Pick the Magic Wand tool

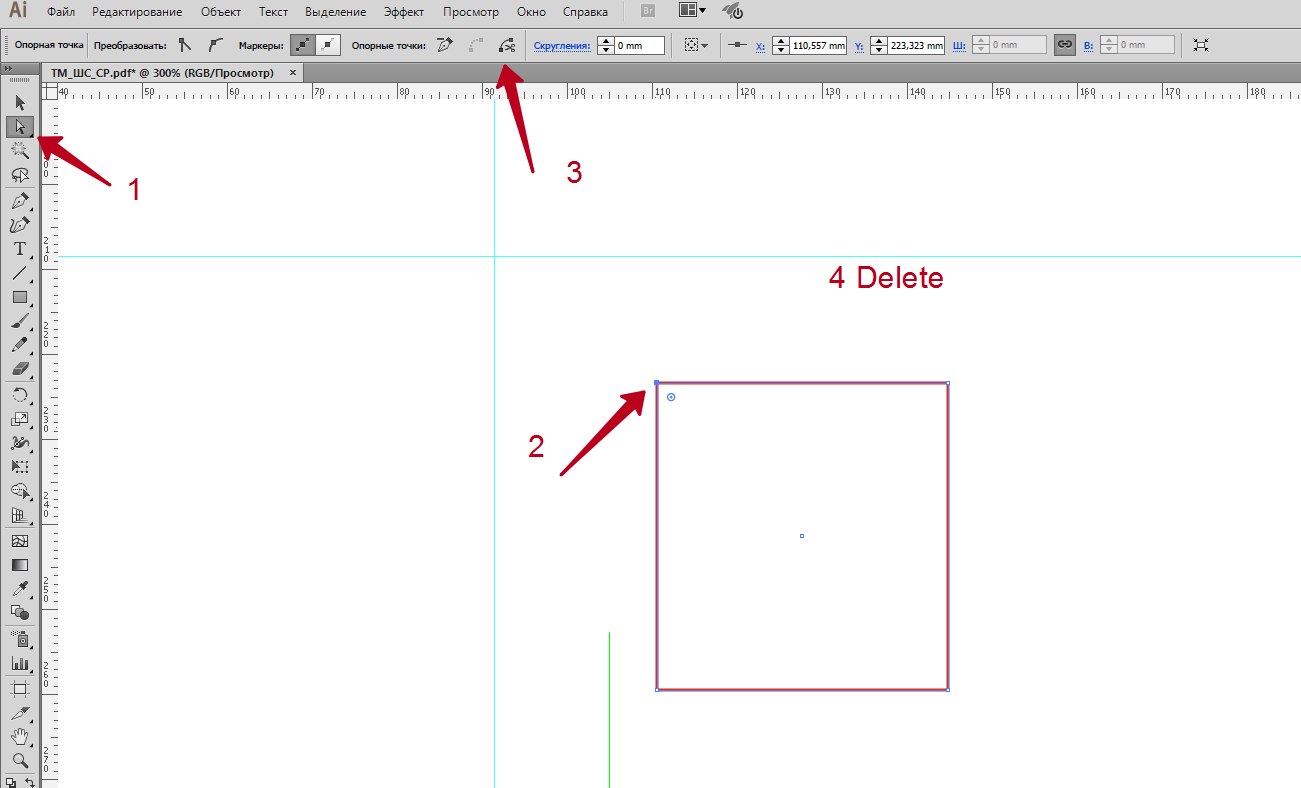click(x=20, y=150)
